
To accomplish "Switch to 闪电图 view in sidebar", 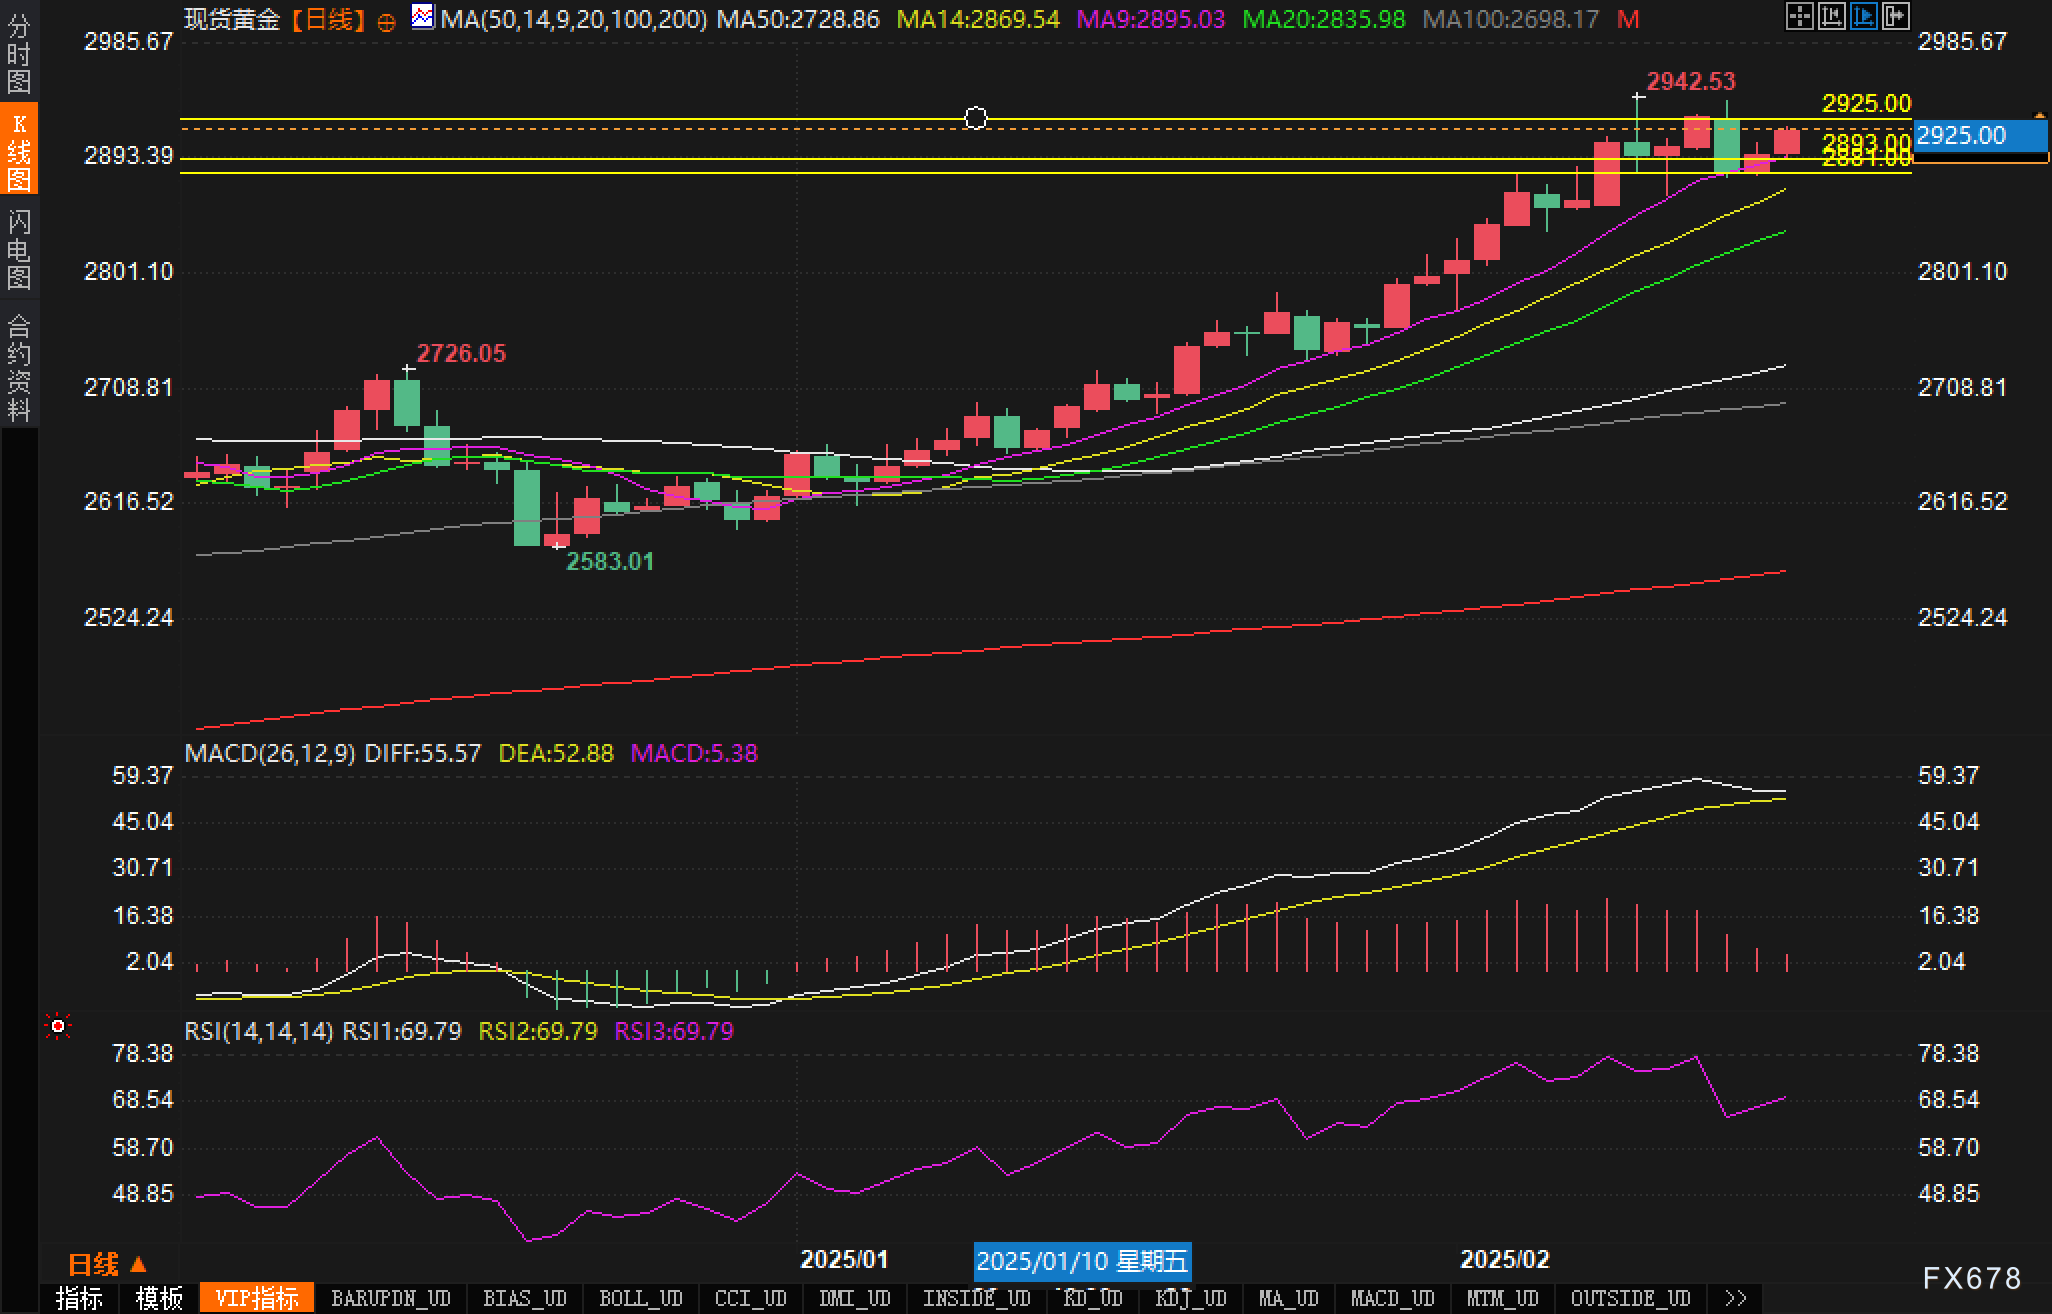I will click(19, 249).
